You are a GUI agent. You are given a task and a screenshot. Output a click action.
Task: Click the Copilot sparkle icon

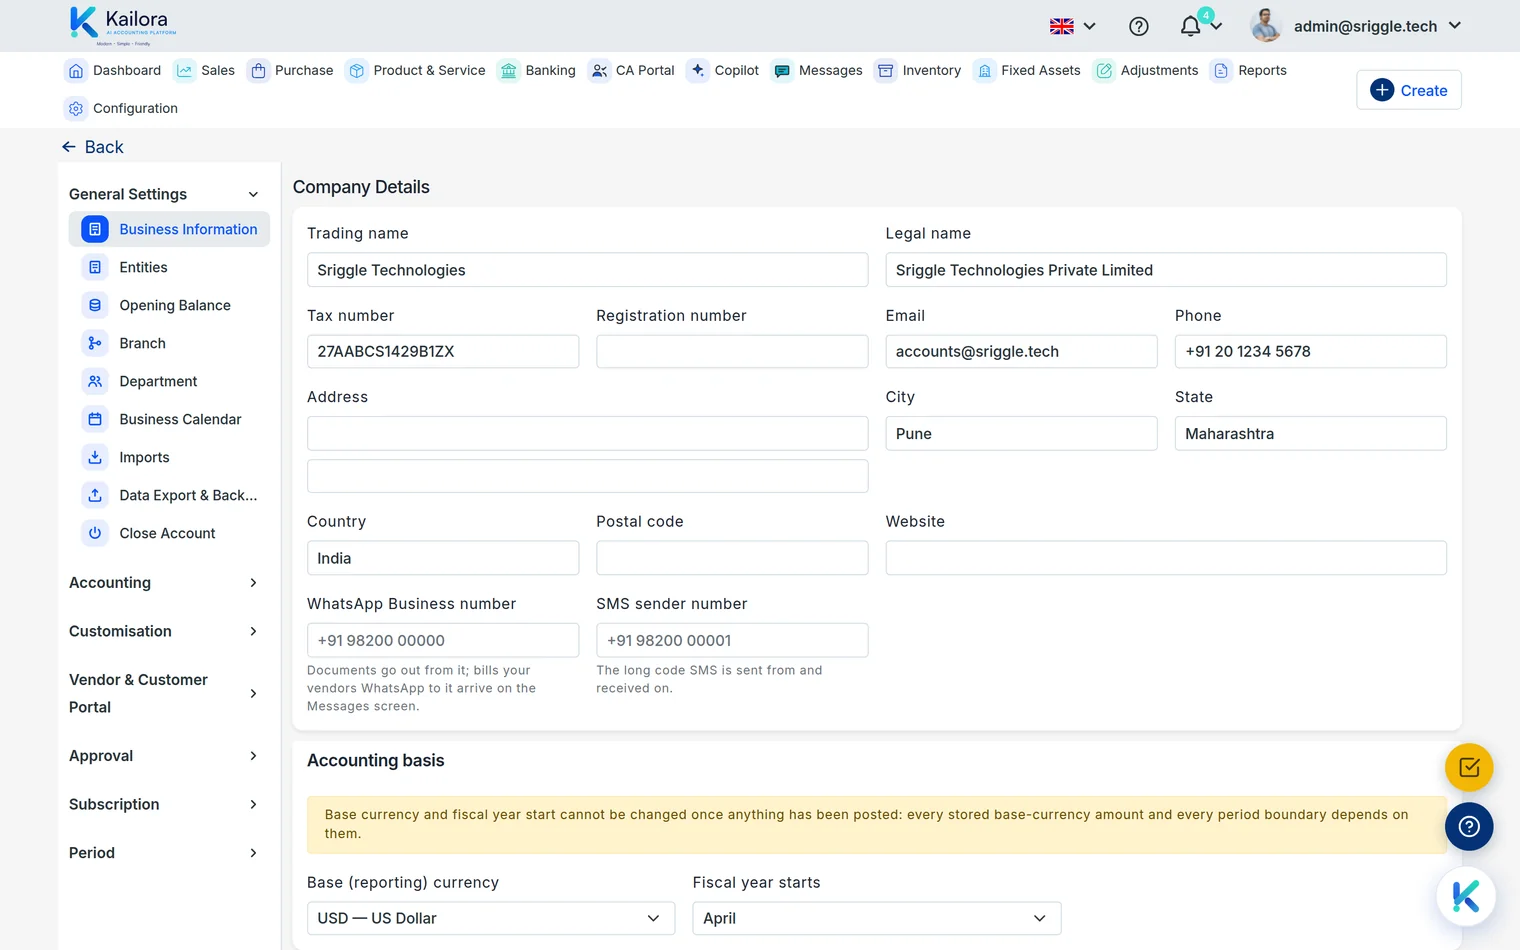coord(698,70)
